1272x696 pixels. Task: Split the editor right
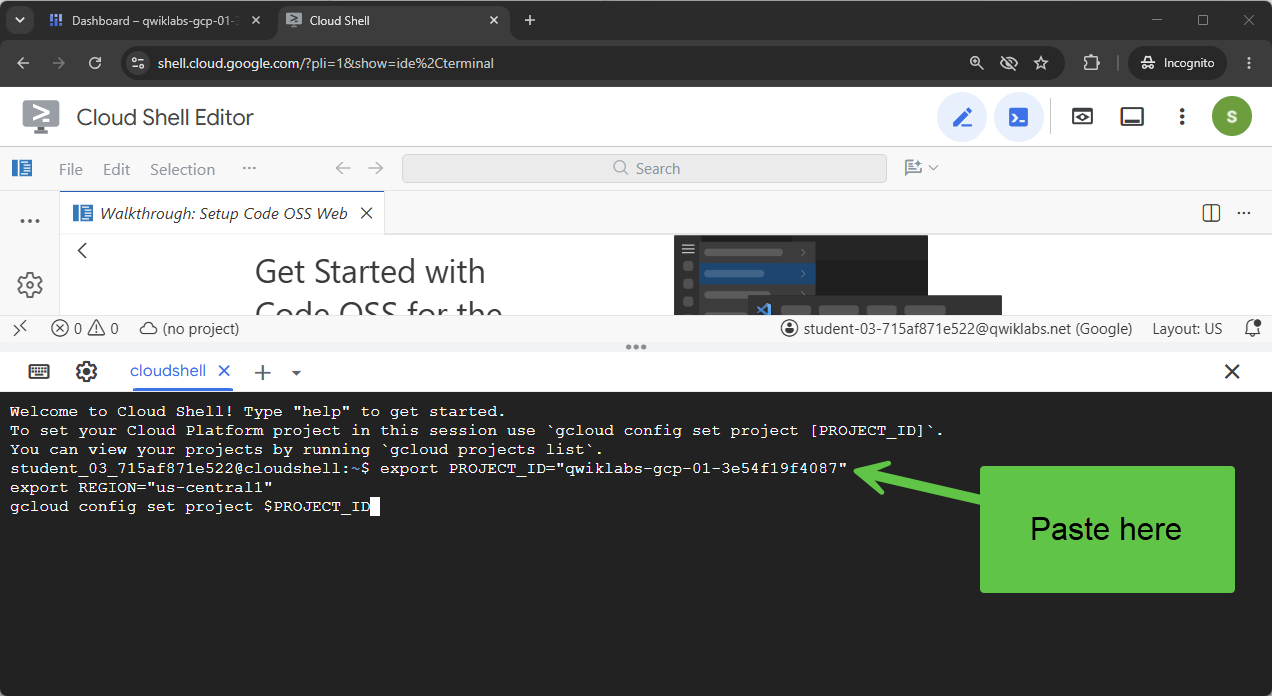point(1211,213)
